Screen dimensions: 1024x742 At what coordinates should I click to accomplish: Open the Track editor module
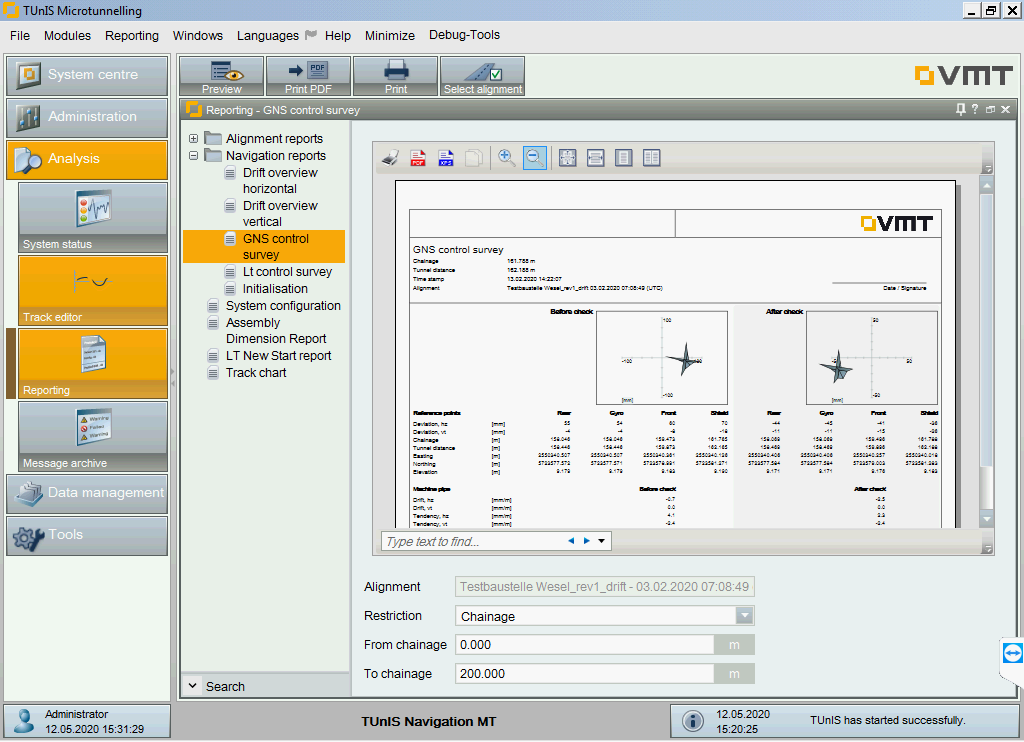click(x=93, y=291)
